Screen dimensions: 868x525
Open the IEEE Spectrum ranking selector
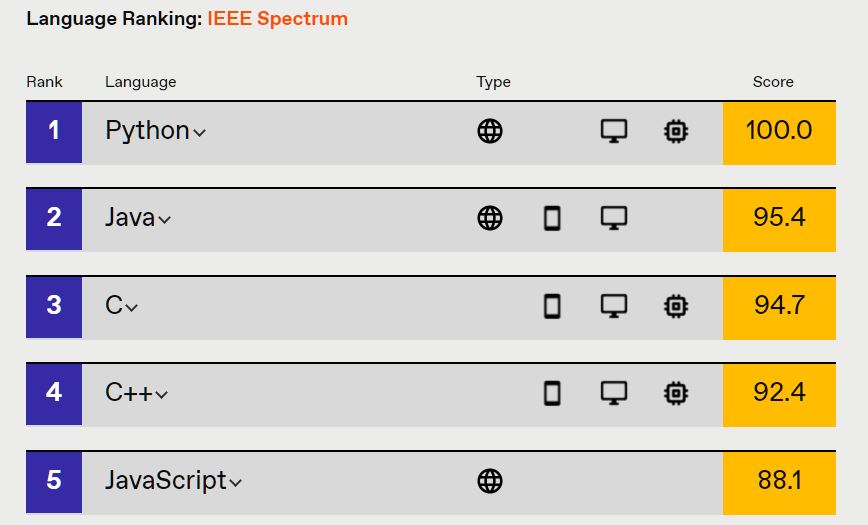(x=277, y=18)
